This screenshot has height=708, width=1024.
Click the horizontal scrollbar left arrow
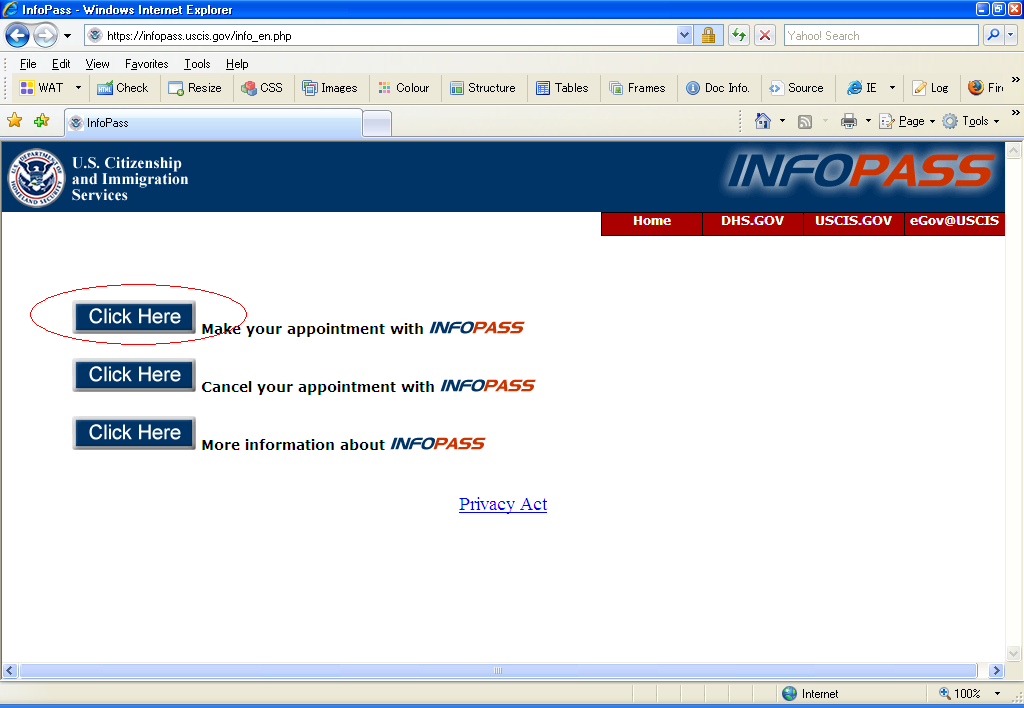pos(10,671)
